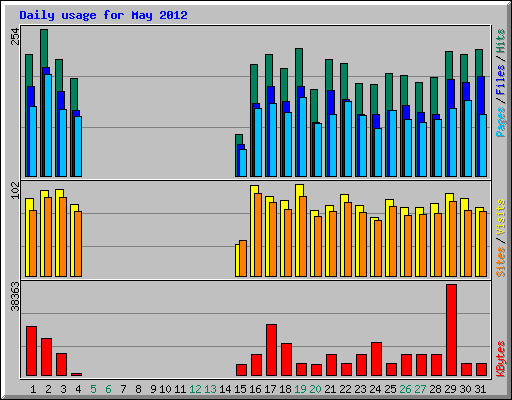Image resolution: width=512 pixels, height=400 pixels.
Task: Click day 31 on the x-axis
Action: coord(480,389)
